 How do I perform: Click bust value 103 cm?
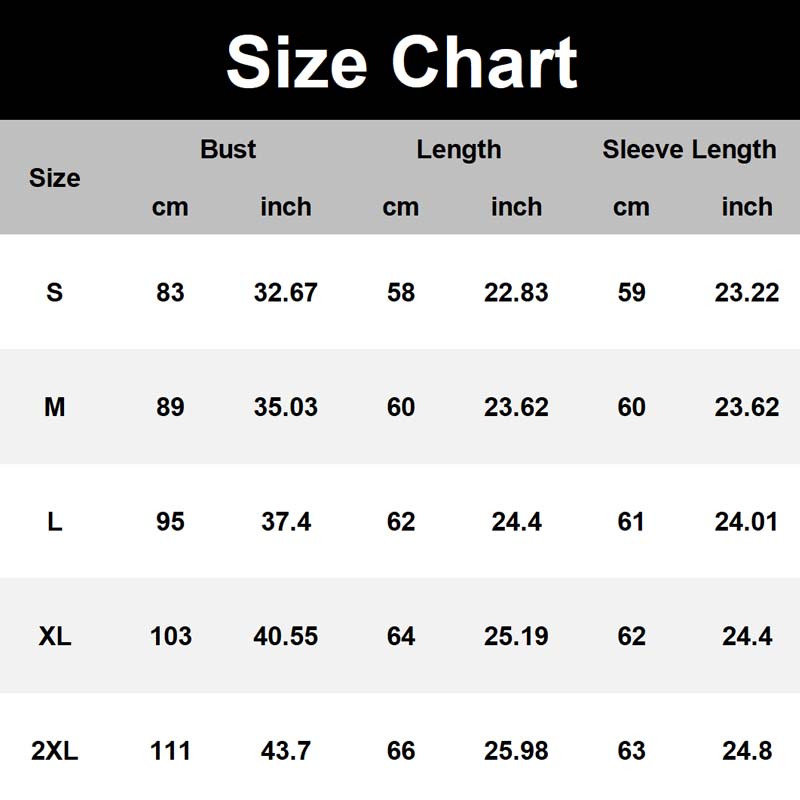click(170, 636)
